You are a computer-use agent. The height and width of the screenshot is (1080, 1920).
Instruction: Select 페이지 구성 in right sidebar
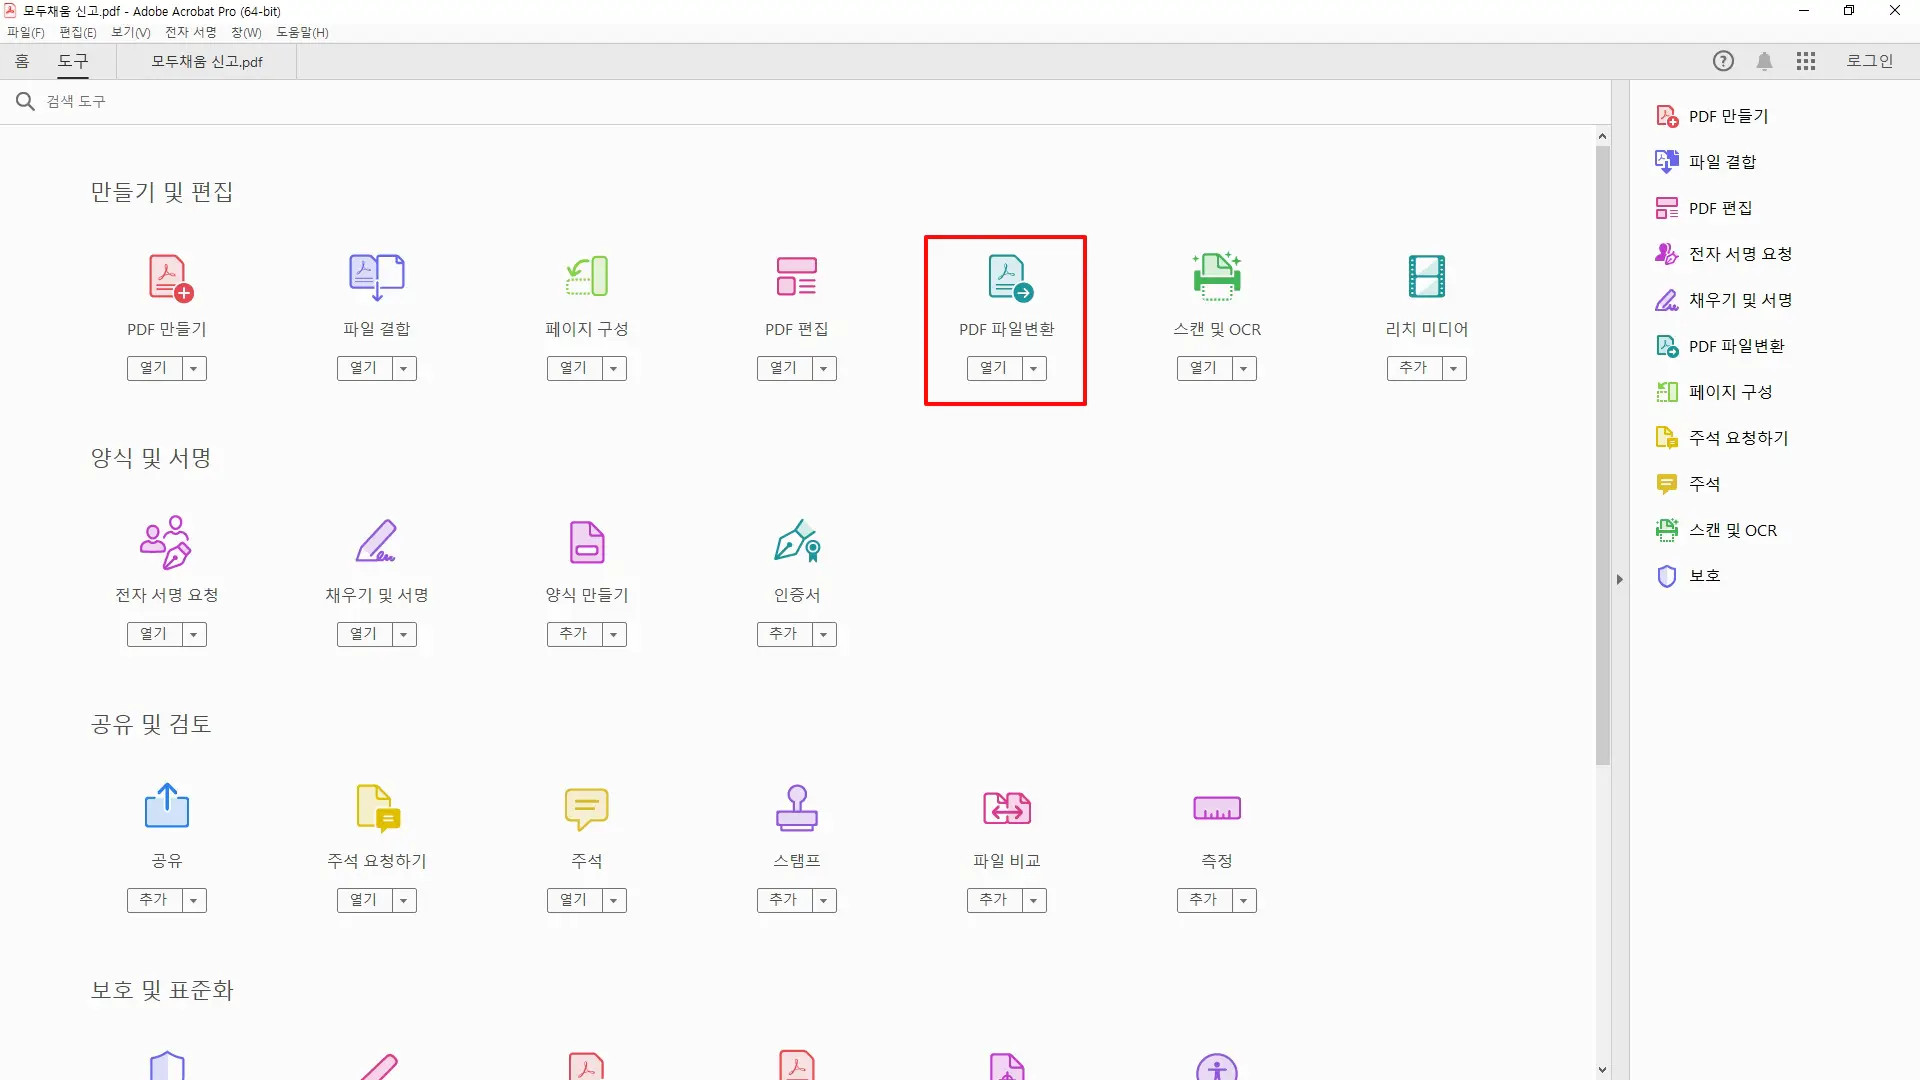(1714, 392)
